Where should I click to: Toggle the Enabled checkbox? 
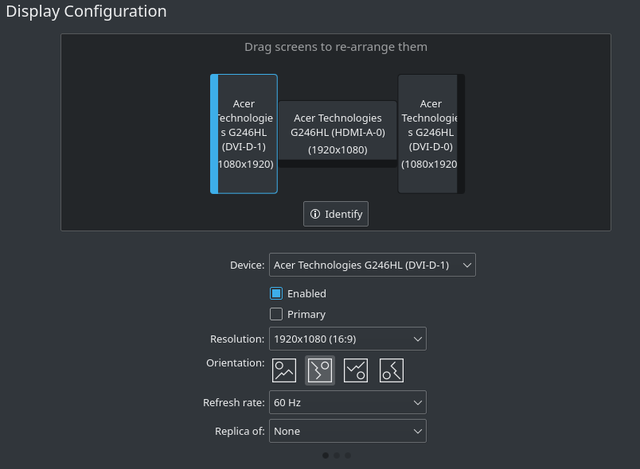tap(276, 293)
